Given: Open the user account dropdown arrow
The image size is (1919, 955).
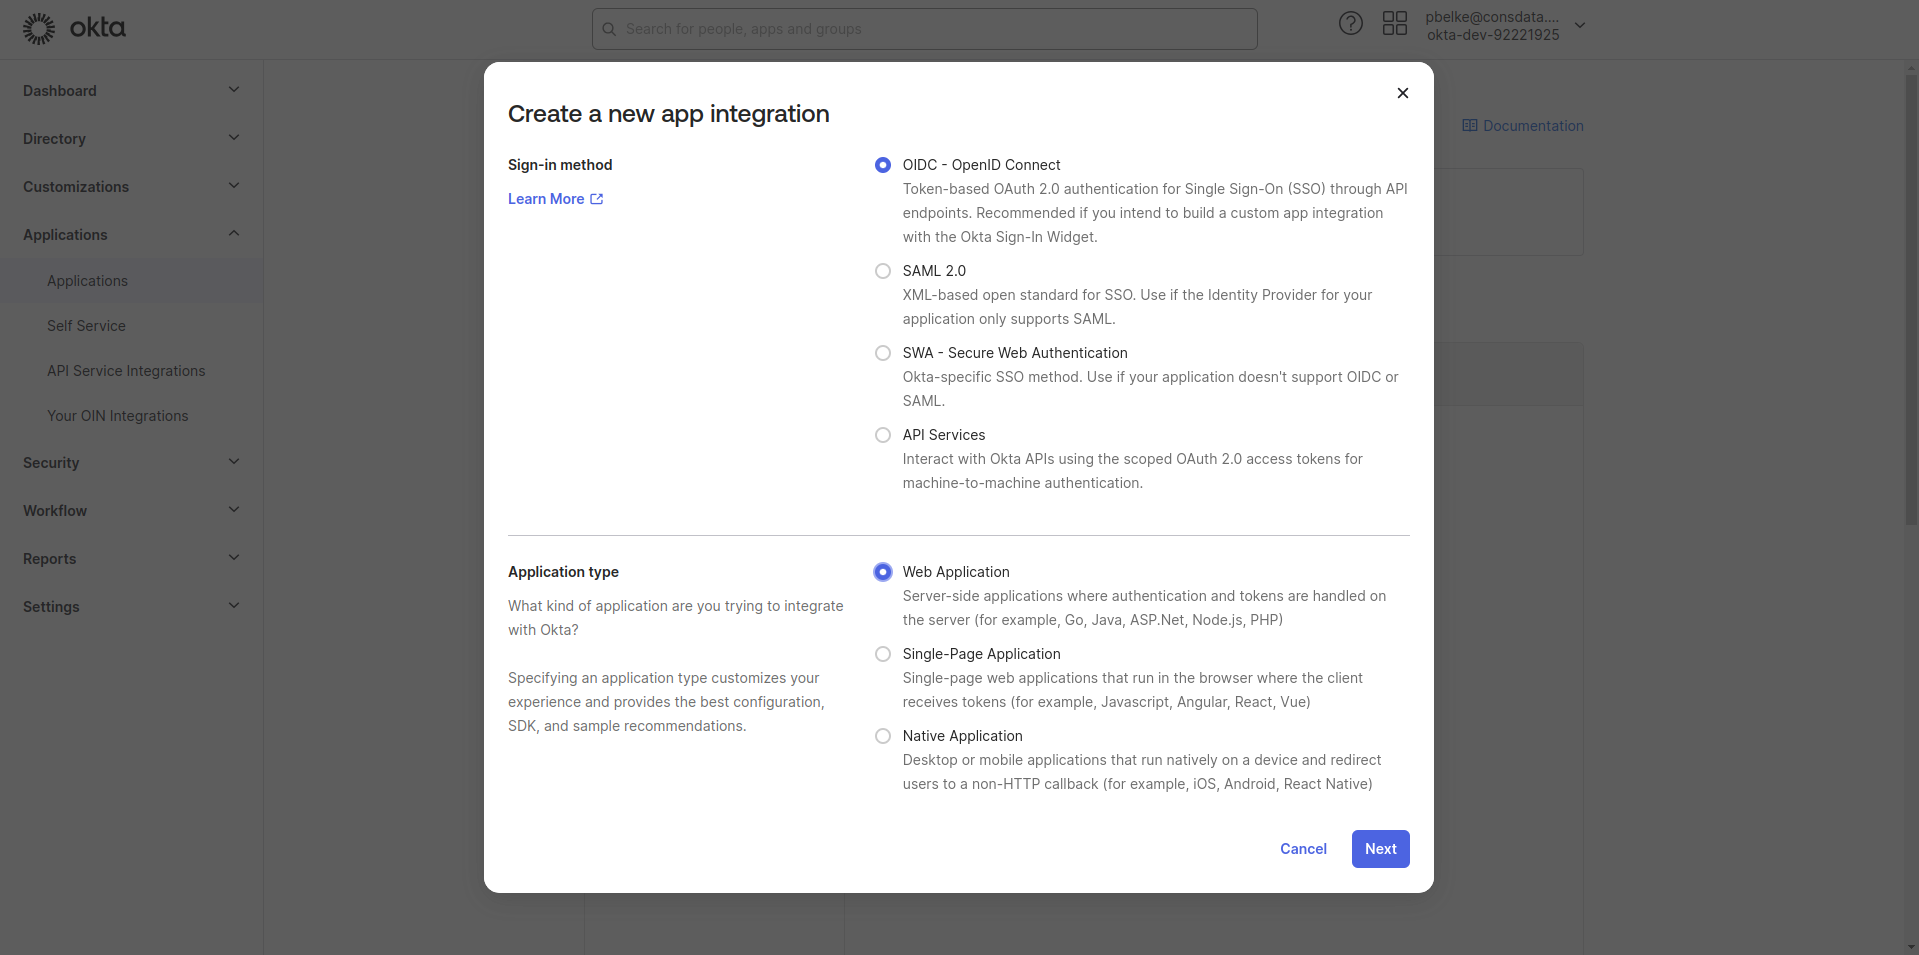Looking at the screenshot, I should [1580, 26].
